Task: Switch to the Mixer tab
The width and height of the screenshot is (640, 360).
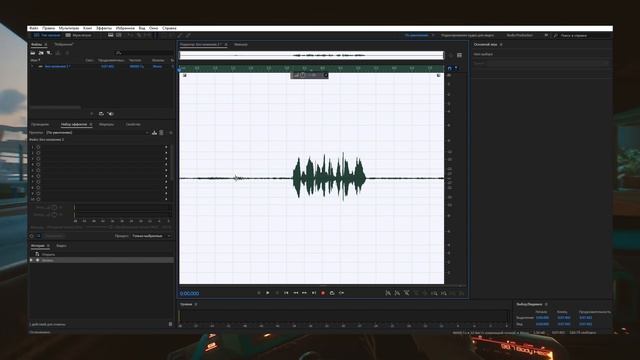Action: [x=241, y=44]
